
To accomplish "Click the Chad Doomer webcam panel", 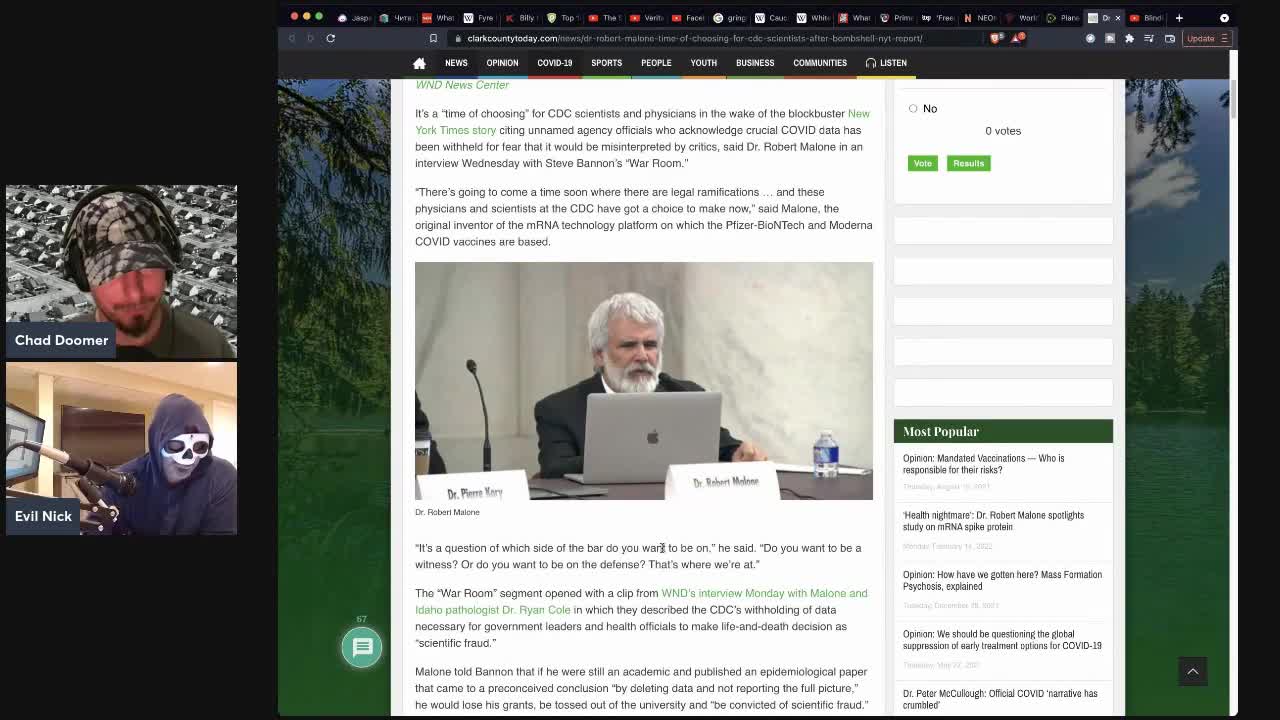I will (x=121, y=271).
